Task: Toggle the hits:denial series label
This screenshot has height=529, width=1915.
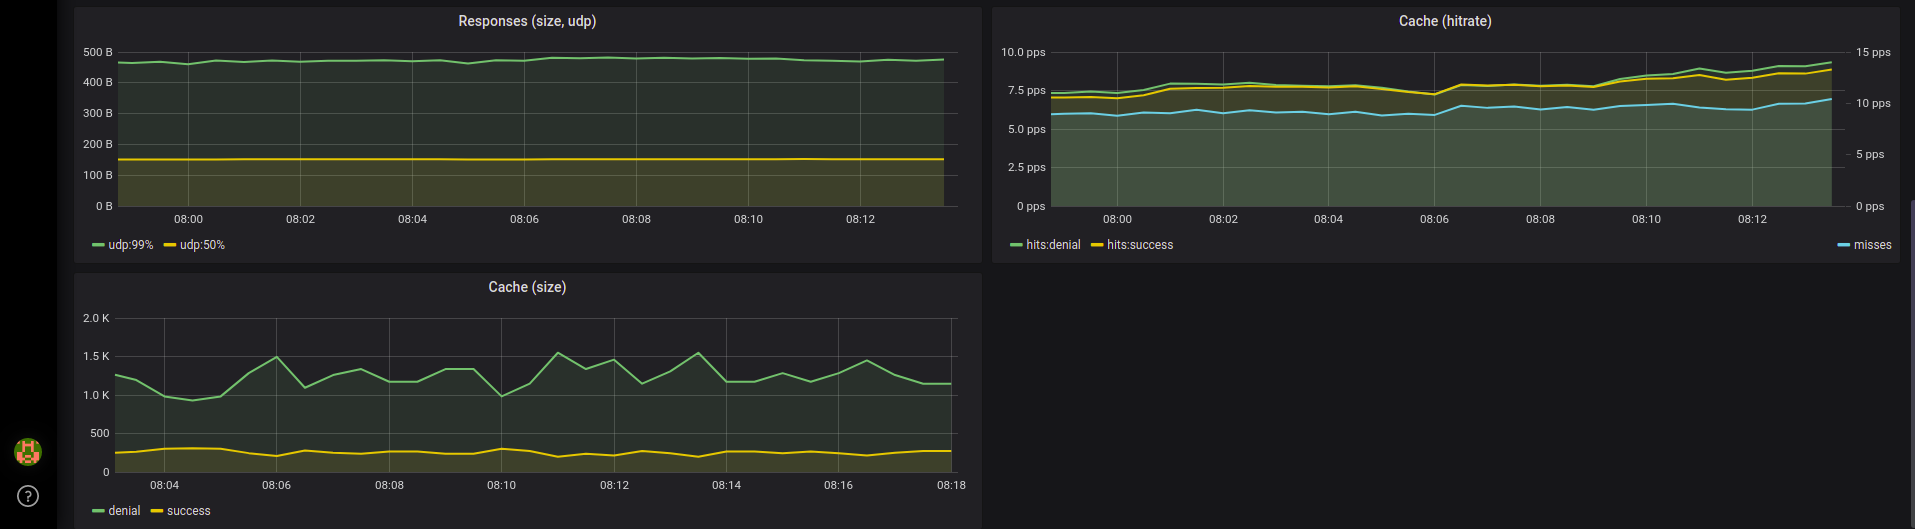Action: (x=1053, y=245)
